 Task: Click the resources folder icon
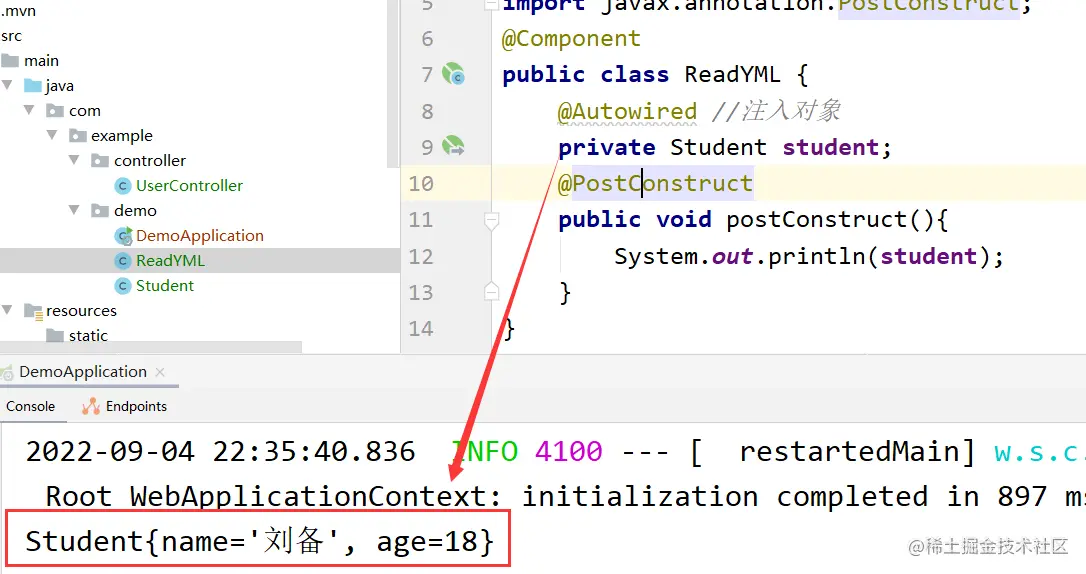[33, 311]
